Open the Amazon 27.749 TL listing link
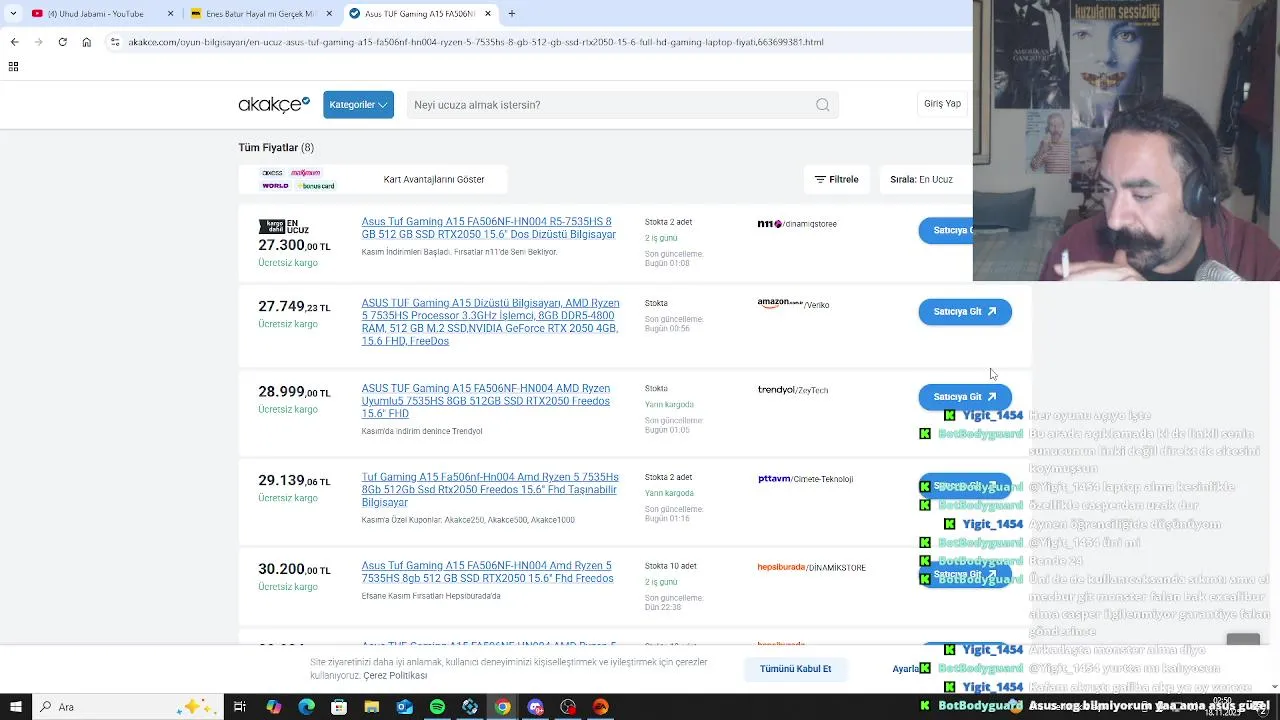The height and width of the screenshot is (720, 1280). (490, 322)
